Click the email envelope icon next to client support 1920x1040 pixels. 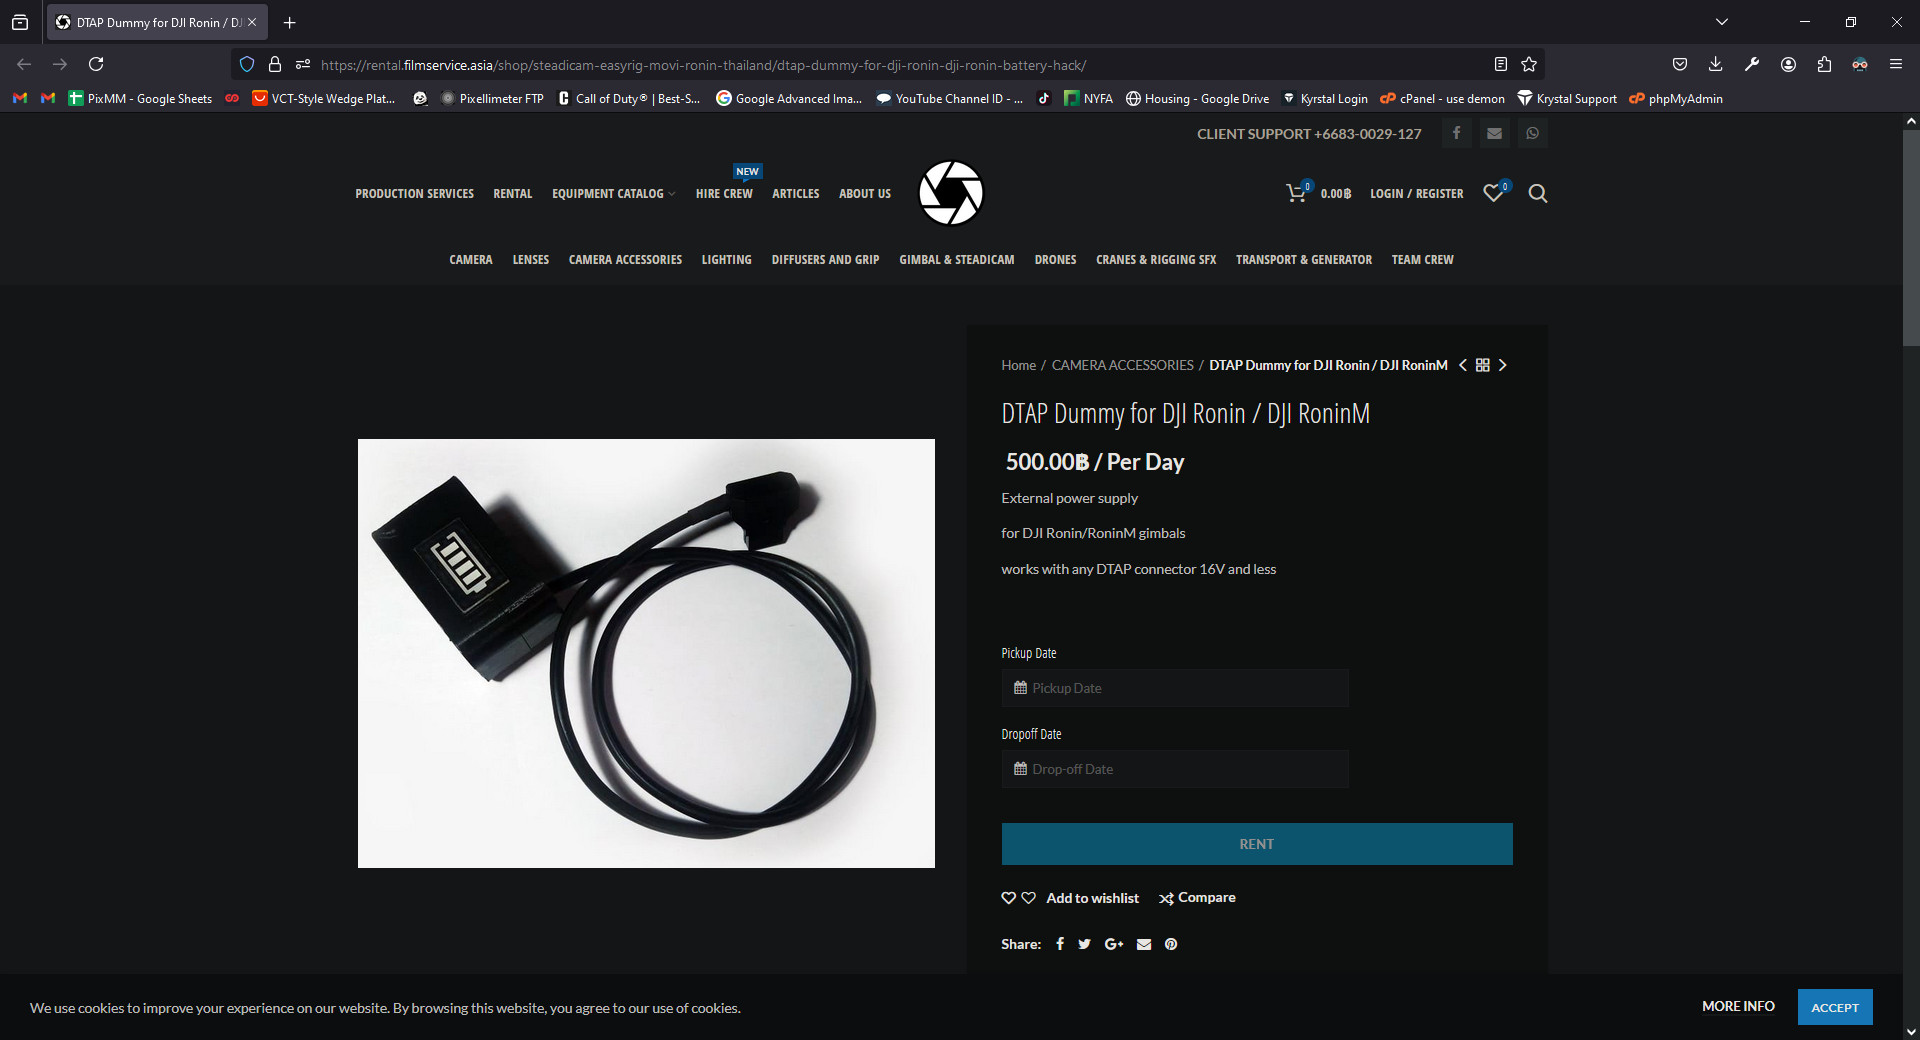1494,133
